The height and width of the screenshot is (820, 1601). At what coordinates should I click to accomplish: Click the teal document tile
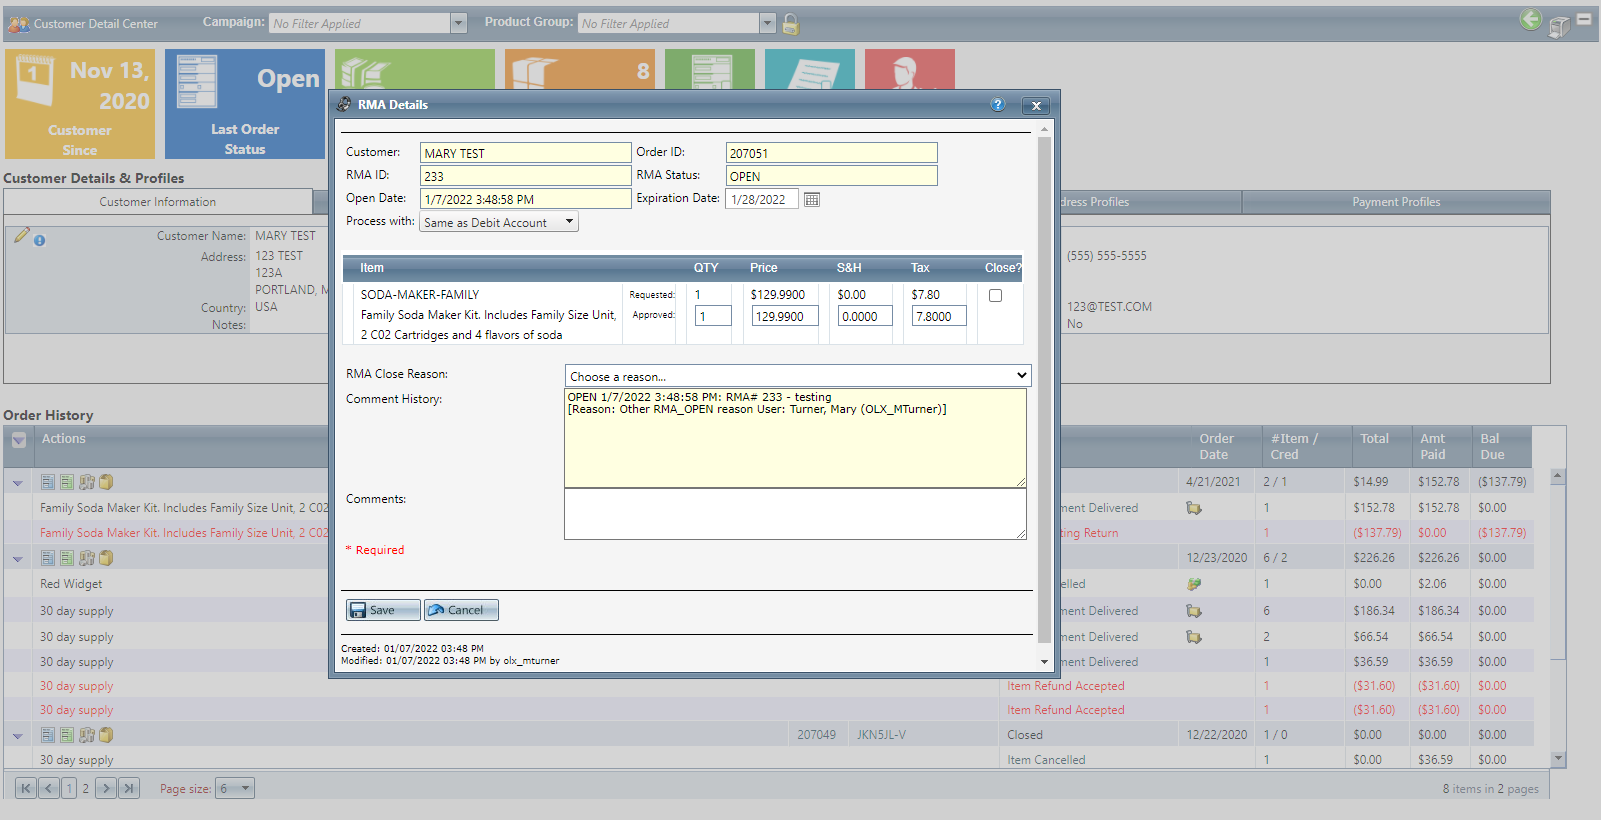pyautogui.click(x=810, y=70)
